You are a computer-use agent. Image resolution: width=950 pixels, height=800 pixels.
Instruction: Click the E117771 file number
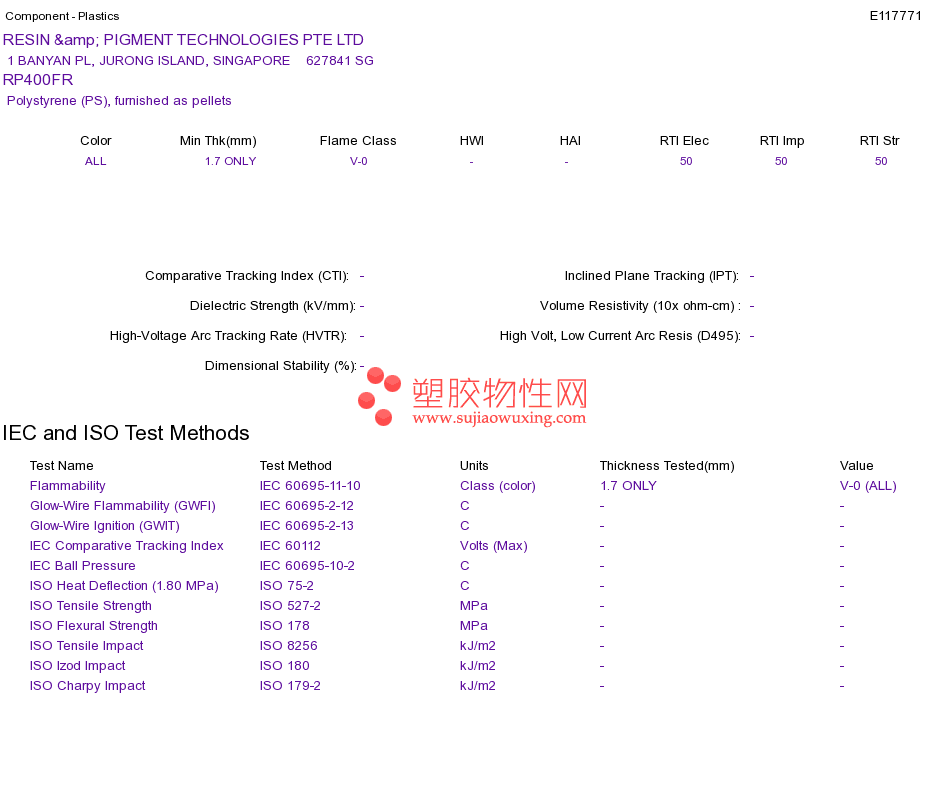[x=895, y=16]
